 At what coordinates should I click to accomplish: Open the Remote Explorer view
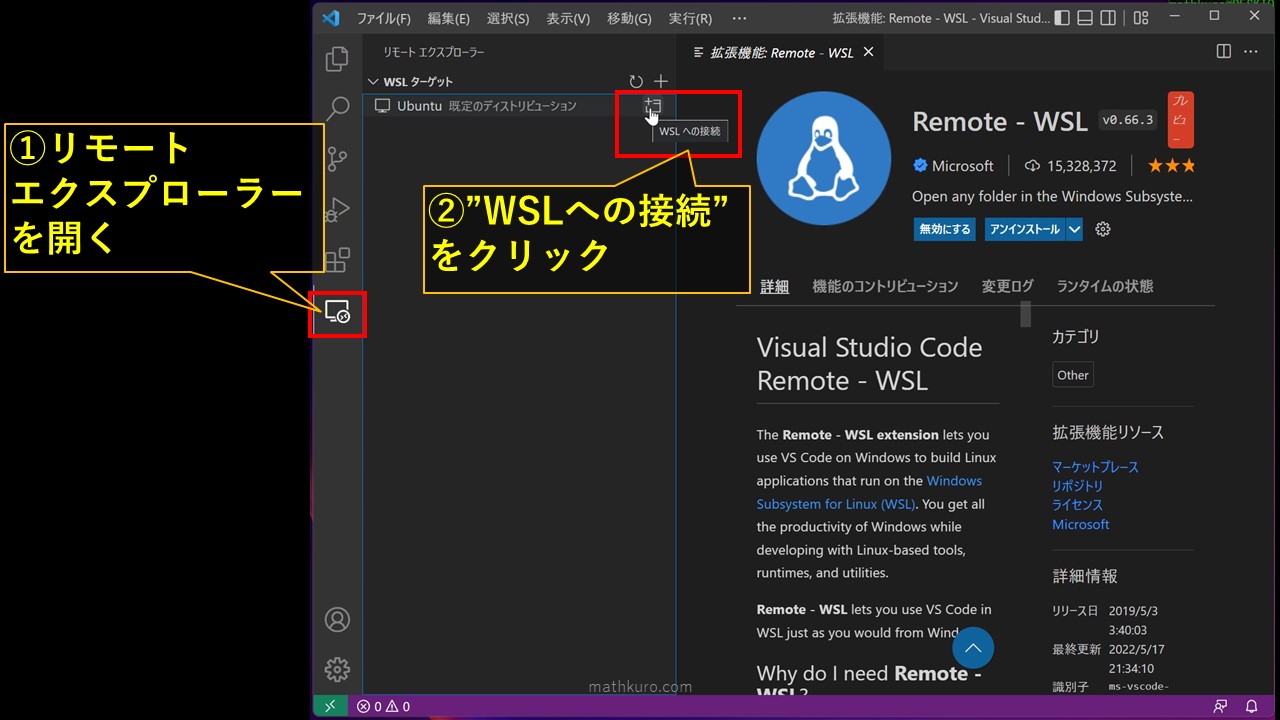tap(337, 312)
